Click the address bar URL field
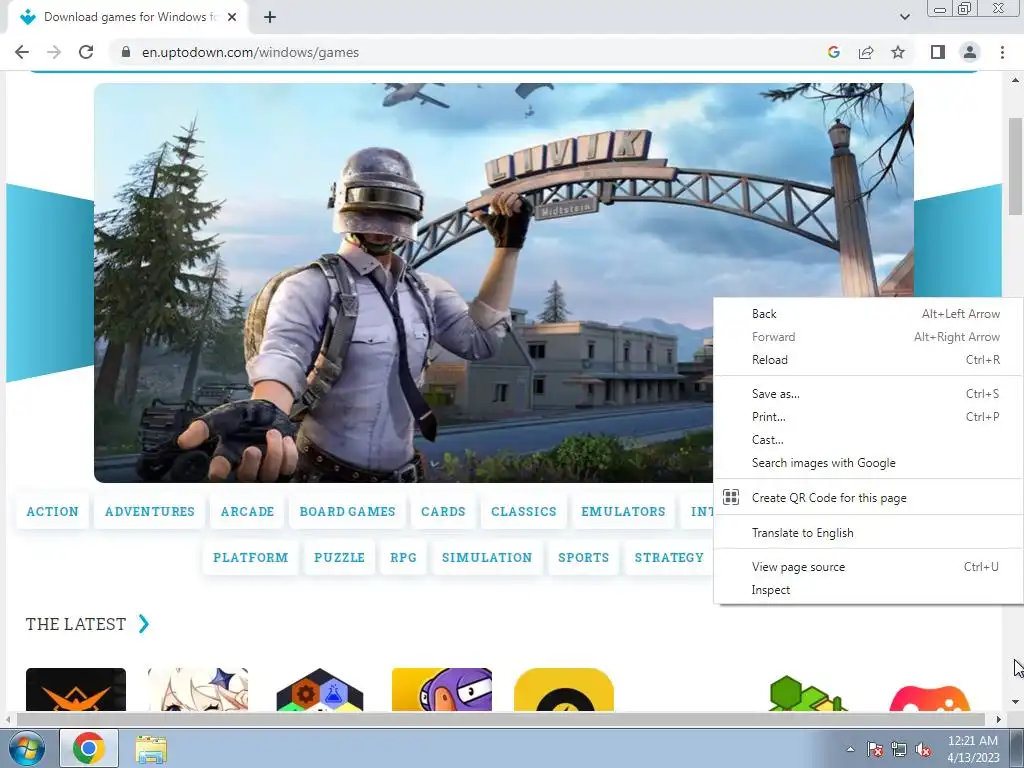1024x768 pixels. 470,52
